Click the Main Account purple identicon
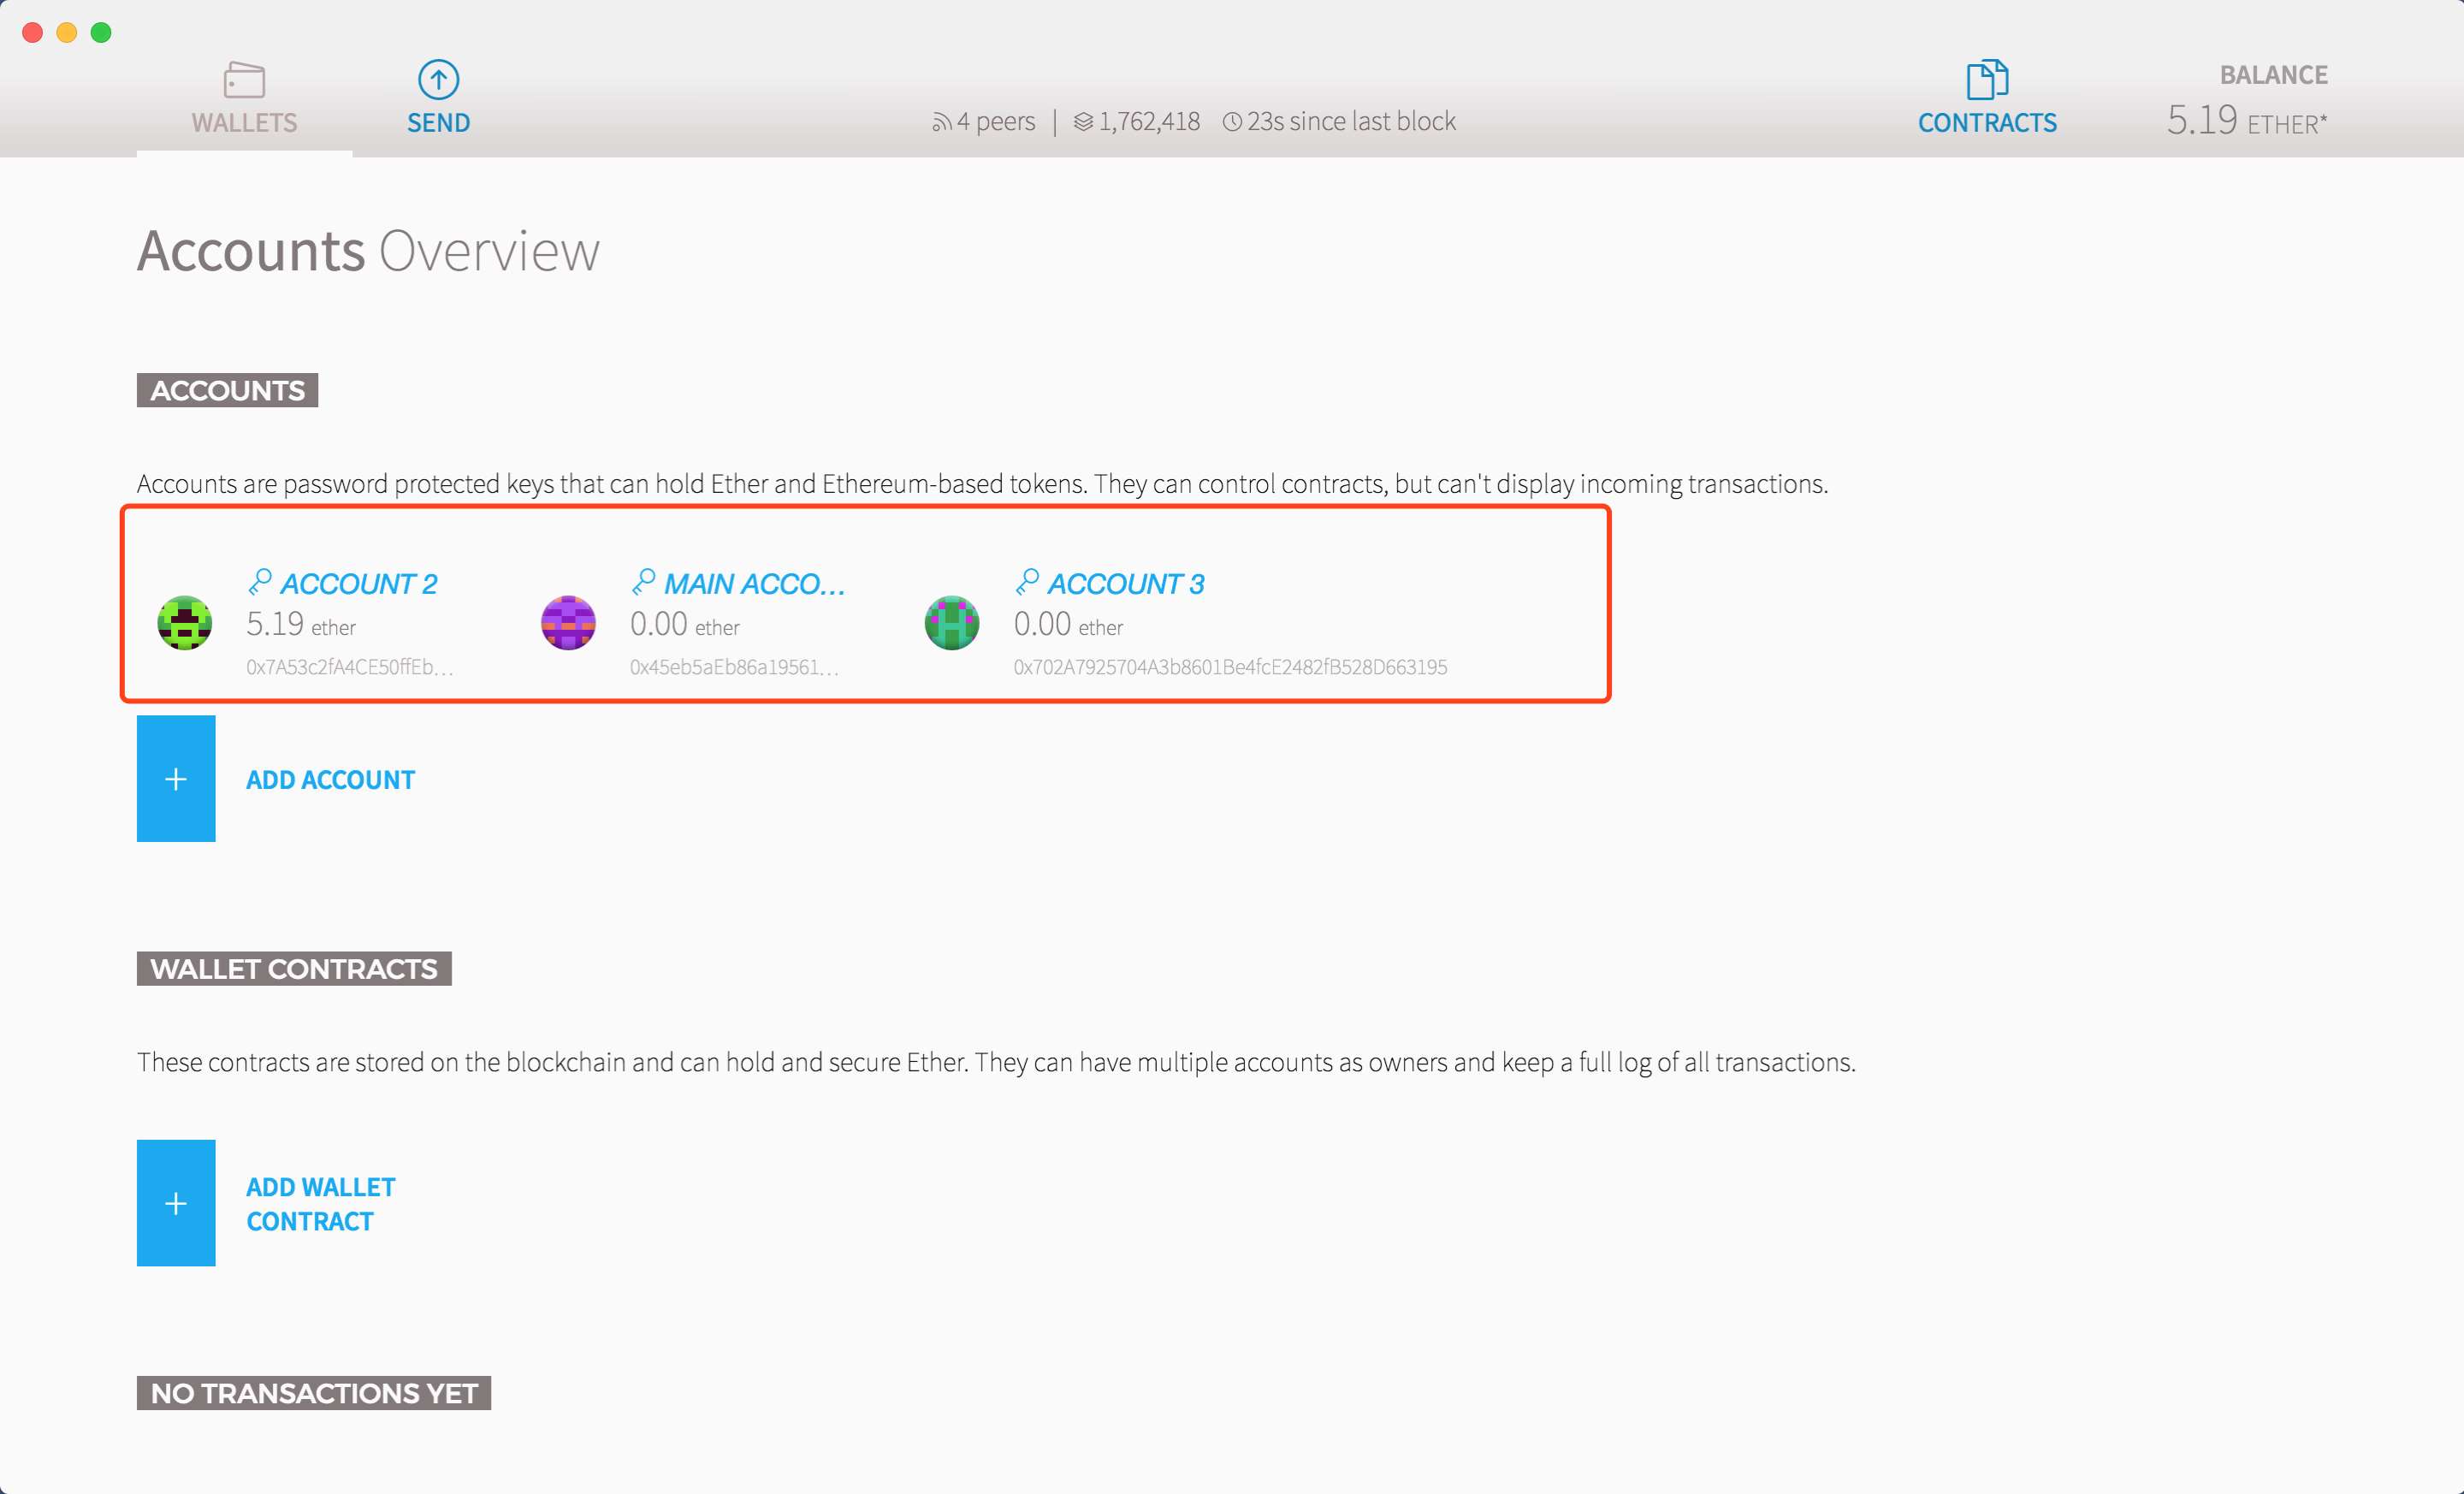The image size is (2464, 1494). (x=568, y=623)
